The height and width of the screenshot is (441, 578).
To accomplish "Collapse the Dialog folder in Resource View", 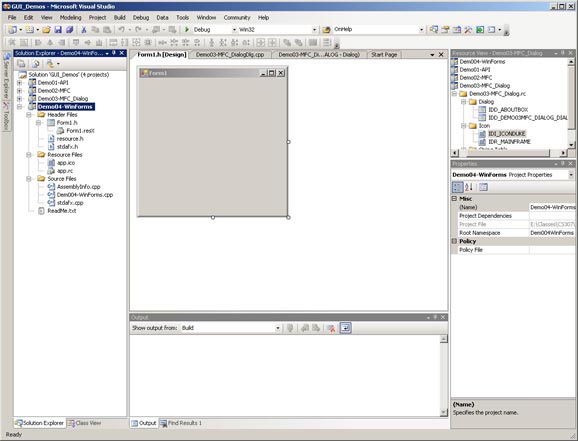I will pyautogui.click(x=464, y=102).
